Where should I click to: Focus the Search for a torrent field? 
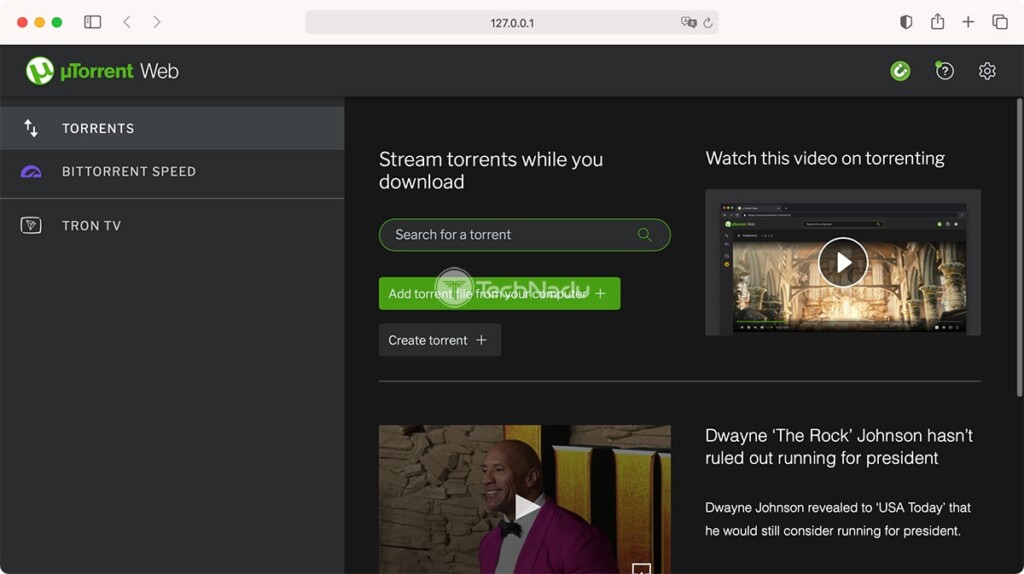coord(524,234)
